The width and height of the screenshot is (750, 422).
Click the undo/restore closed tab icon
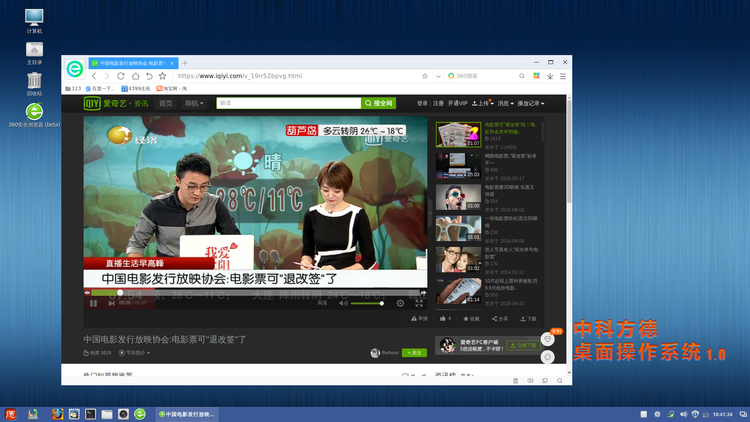click(x=149, y=76)
